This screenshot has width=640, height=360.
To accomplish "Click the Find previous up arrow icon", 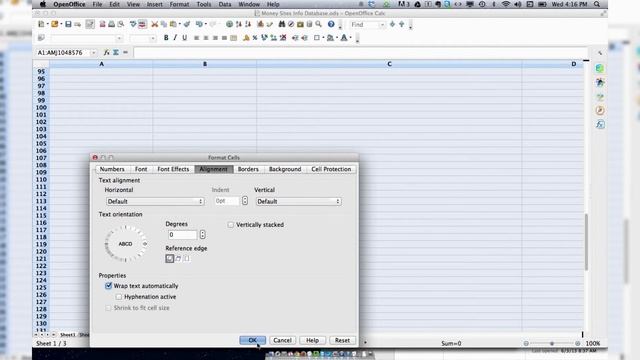I will (402, 24).
